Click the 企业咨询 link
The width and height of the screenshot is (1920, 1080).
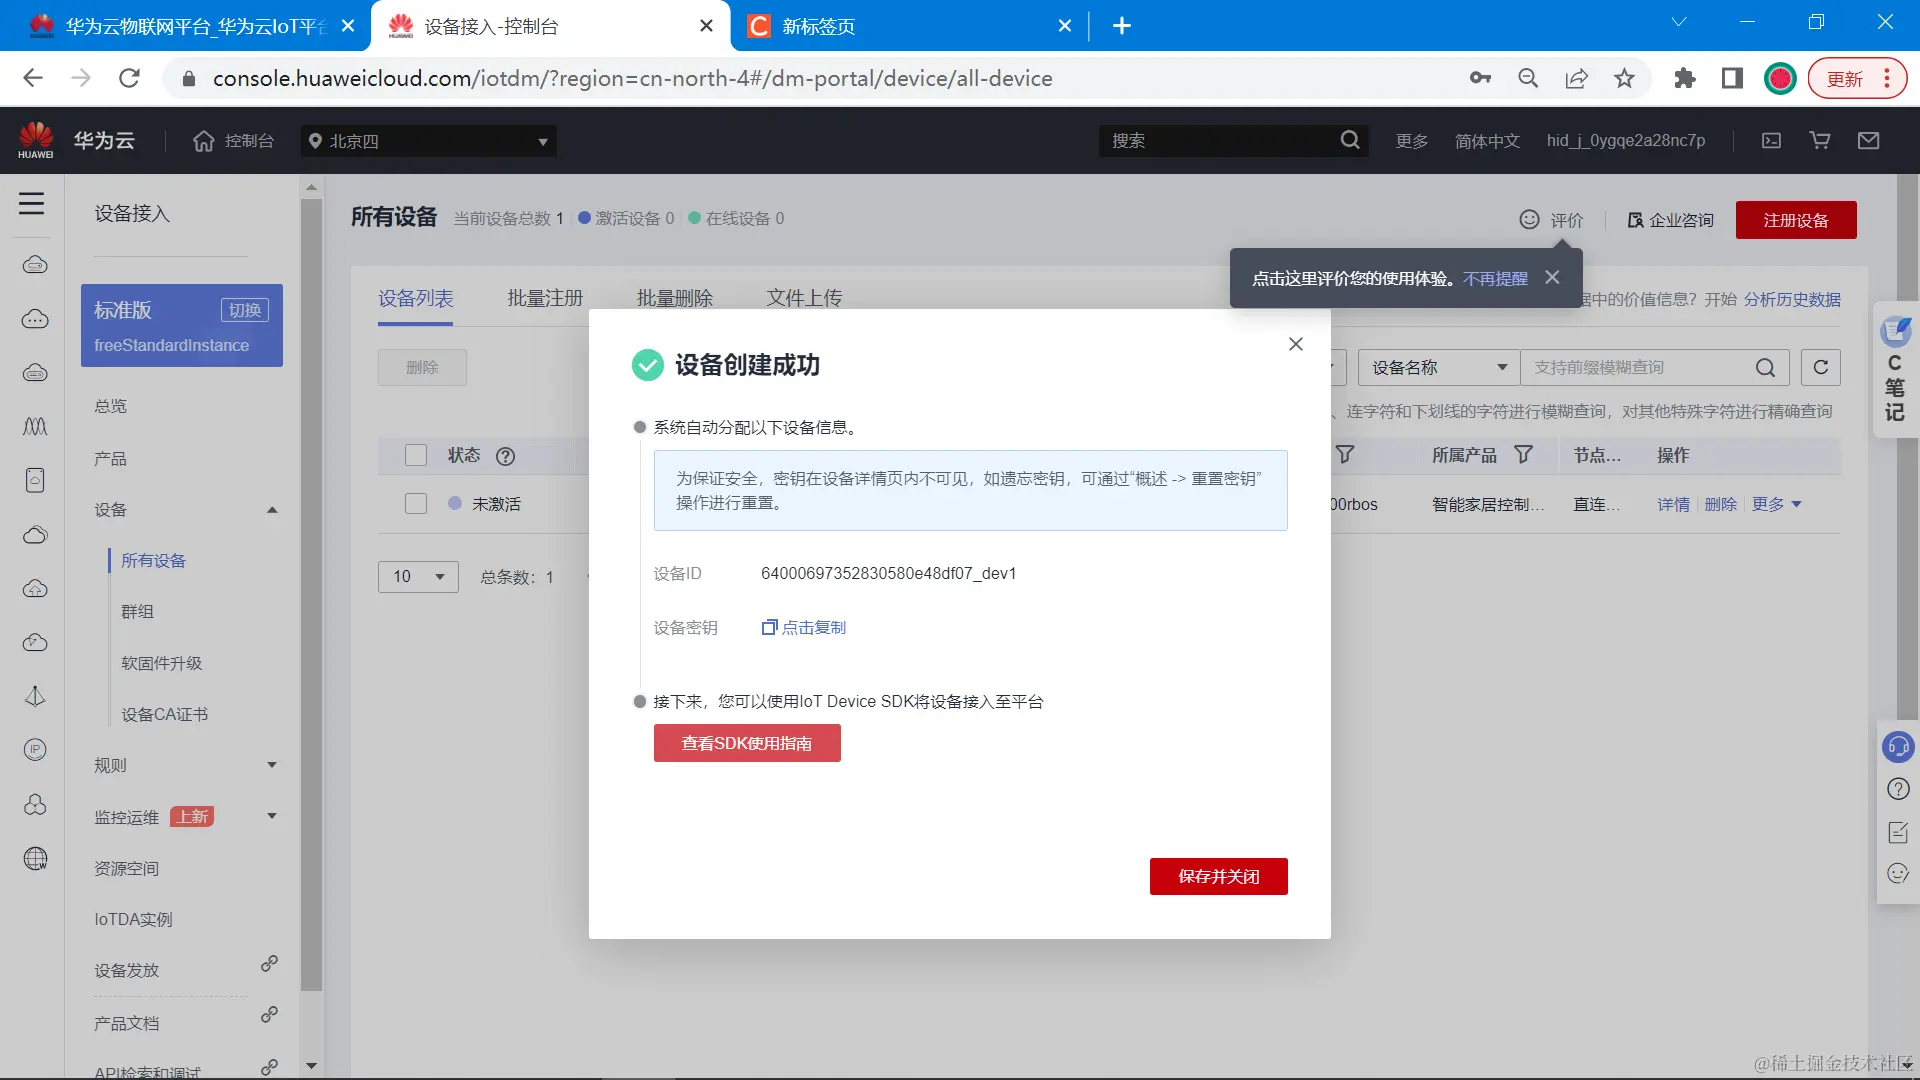(x=1670, y=220)
